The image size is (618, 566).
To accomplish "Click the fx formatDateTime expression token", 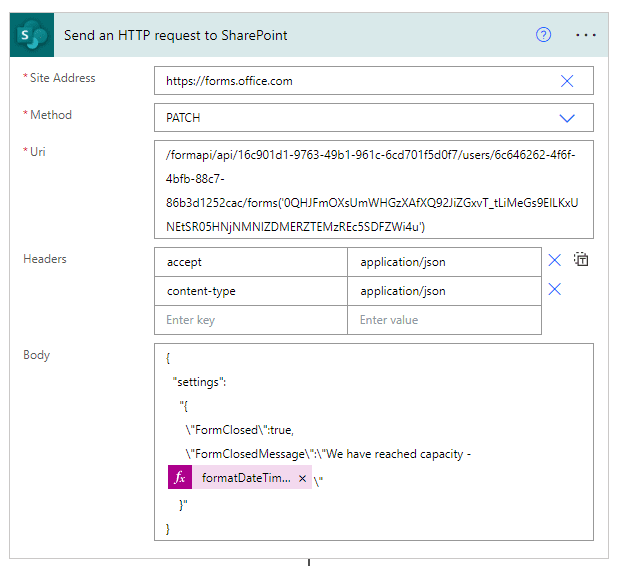I will (240, 477).
